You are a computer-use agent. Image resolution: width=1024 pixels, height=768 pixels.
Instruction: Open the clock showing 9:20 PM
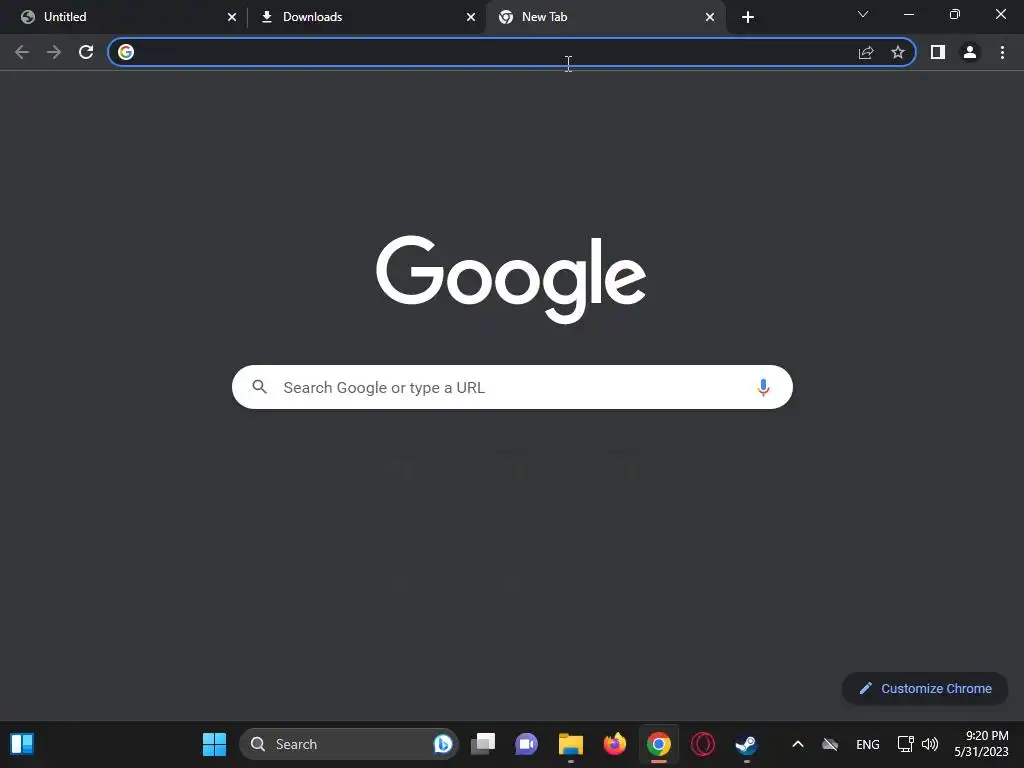point(981,744)
